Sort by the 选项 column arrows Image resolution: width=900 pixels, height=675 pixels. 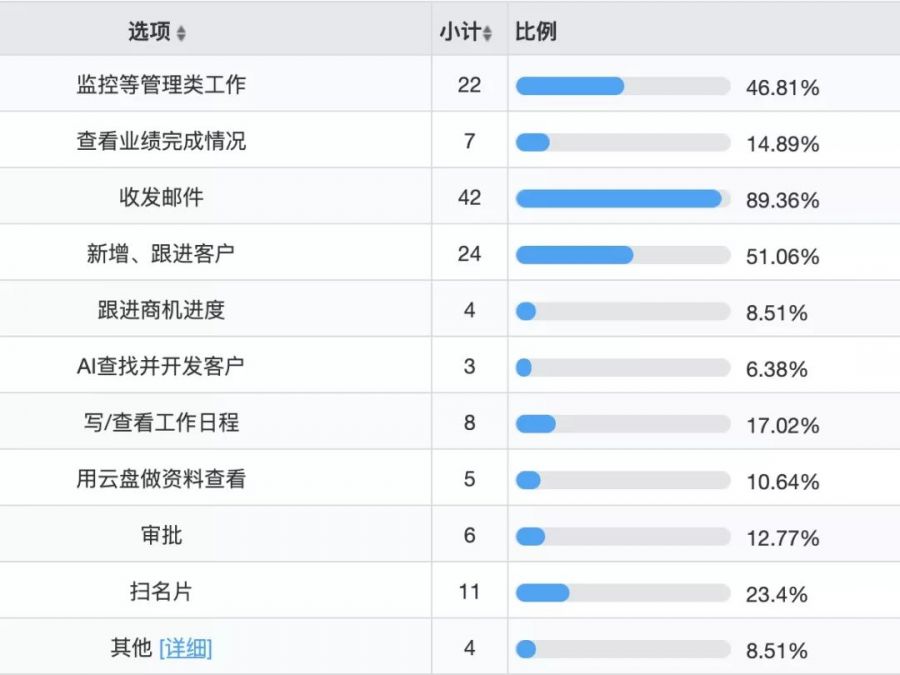(x=181, y=33)
